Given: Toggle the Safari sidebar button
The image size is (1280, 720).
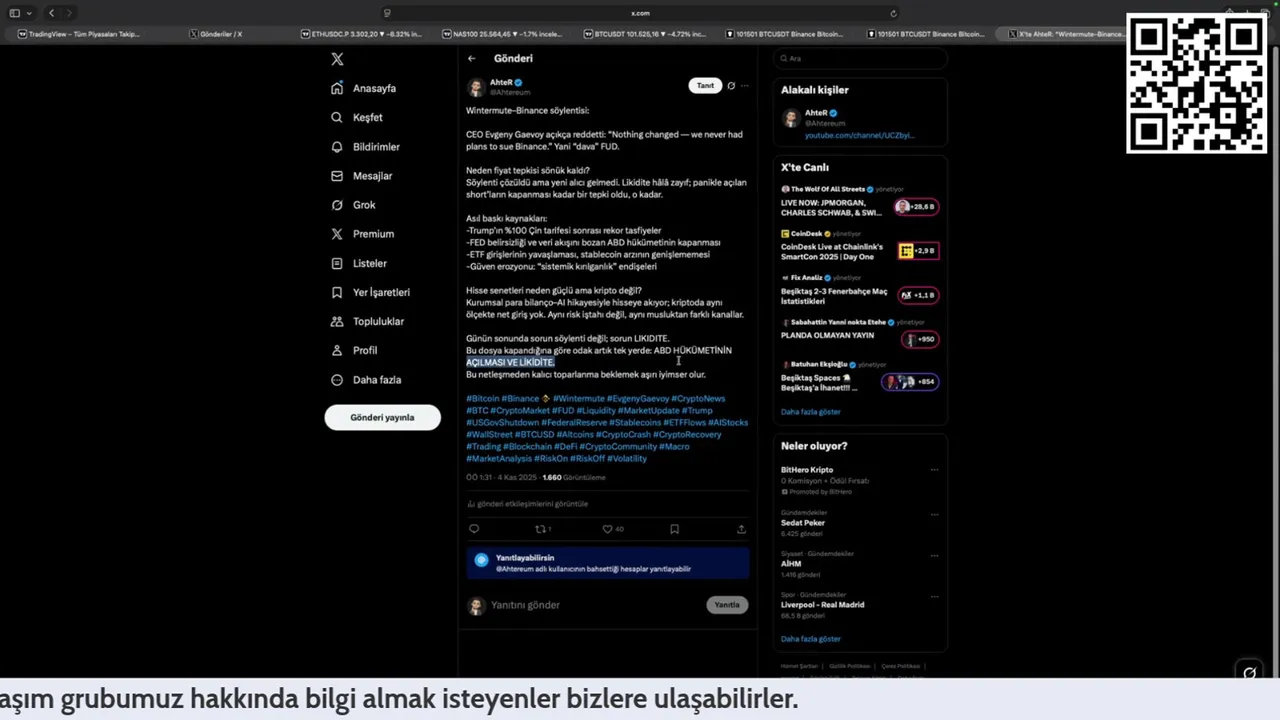Looking at the screenshot, I should click(15, 13).
